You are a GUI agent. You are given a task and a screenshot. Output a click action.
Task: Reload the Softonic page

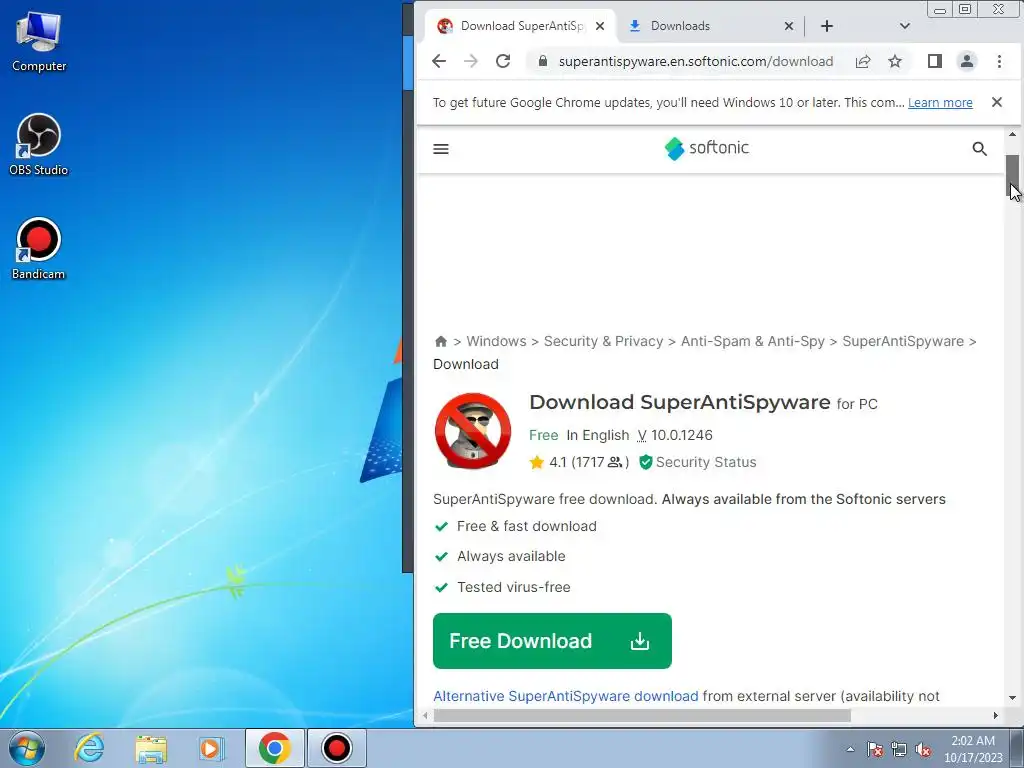(x=503, y=61)
